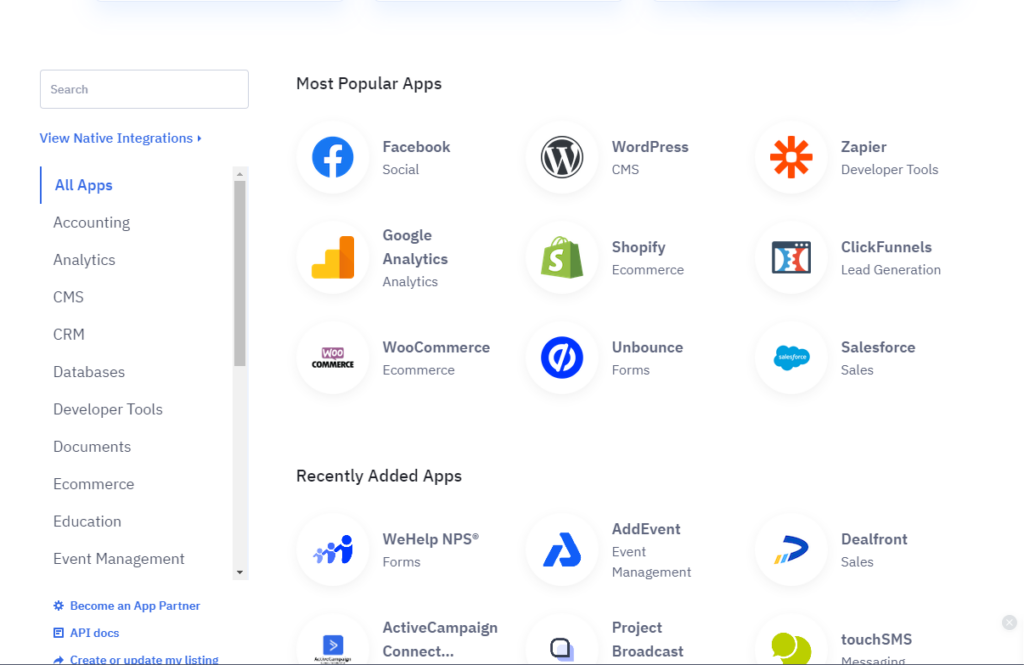Screen dimensions: 1024x665
Task: Open Salesforce app title
Action: pos(878,348)
